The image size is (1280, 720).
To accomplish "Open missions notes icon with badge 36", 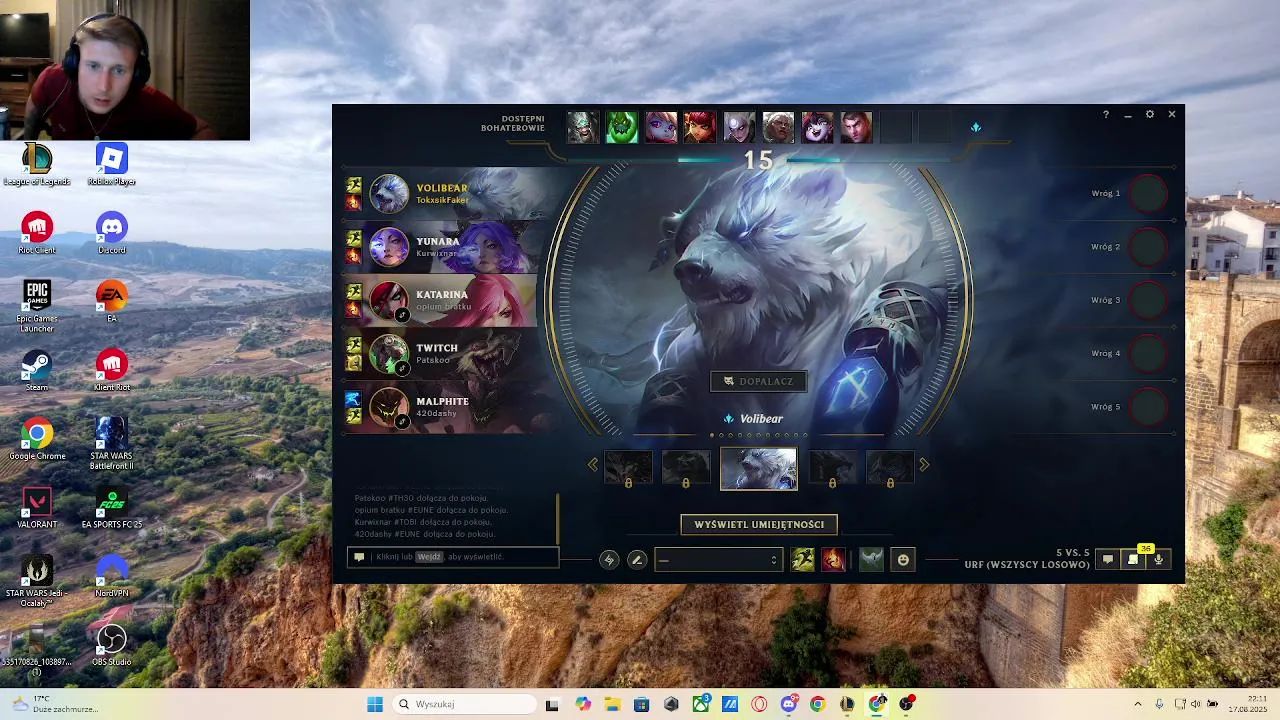I will [1133, 559].
